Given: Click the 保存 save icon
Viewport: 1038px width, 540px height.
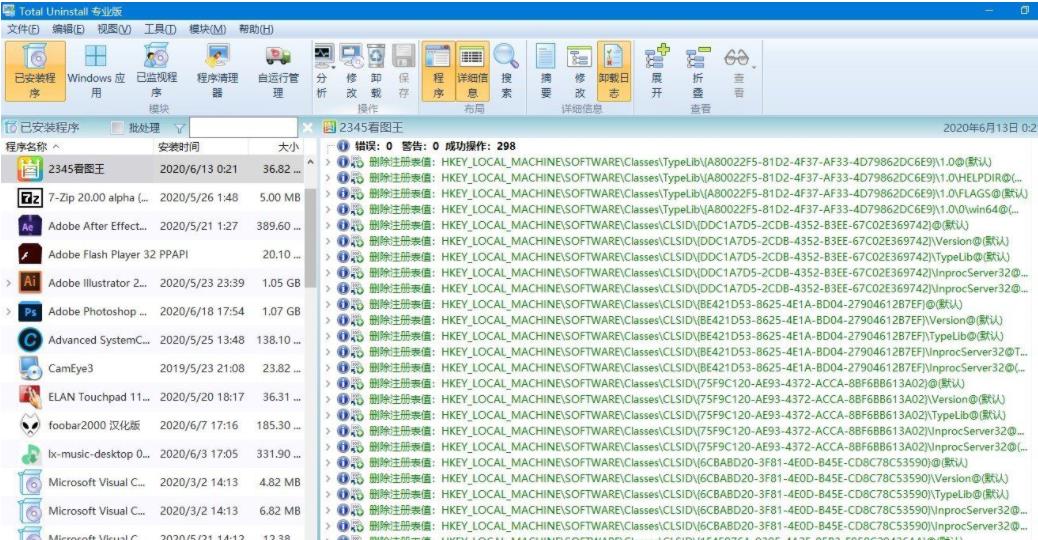Looking at the screenshot, I should coord(403,71).
